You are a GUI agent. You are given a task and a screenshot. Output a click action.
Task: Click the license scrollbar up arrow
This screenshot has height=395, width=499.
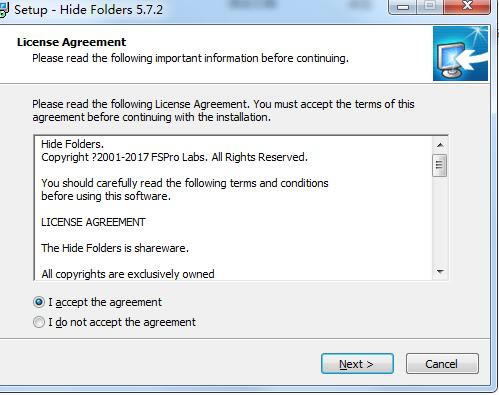click(440, 145)
